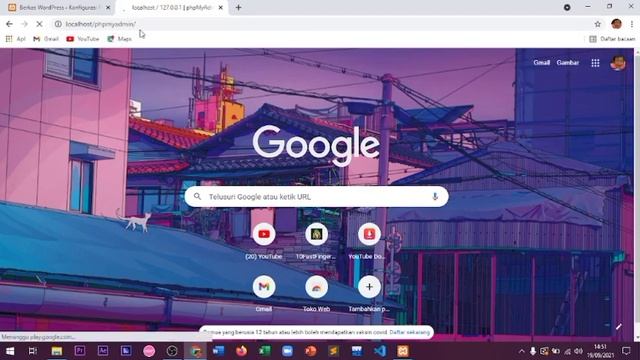Bookmark this page with the star icon
Image resolution: width=640 pixels, height=360 pixels.
click(x=598, y=24)
